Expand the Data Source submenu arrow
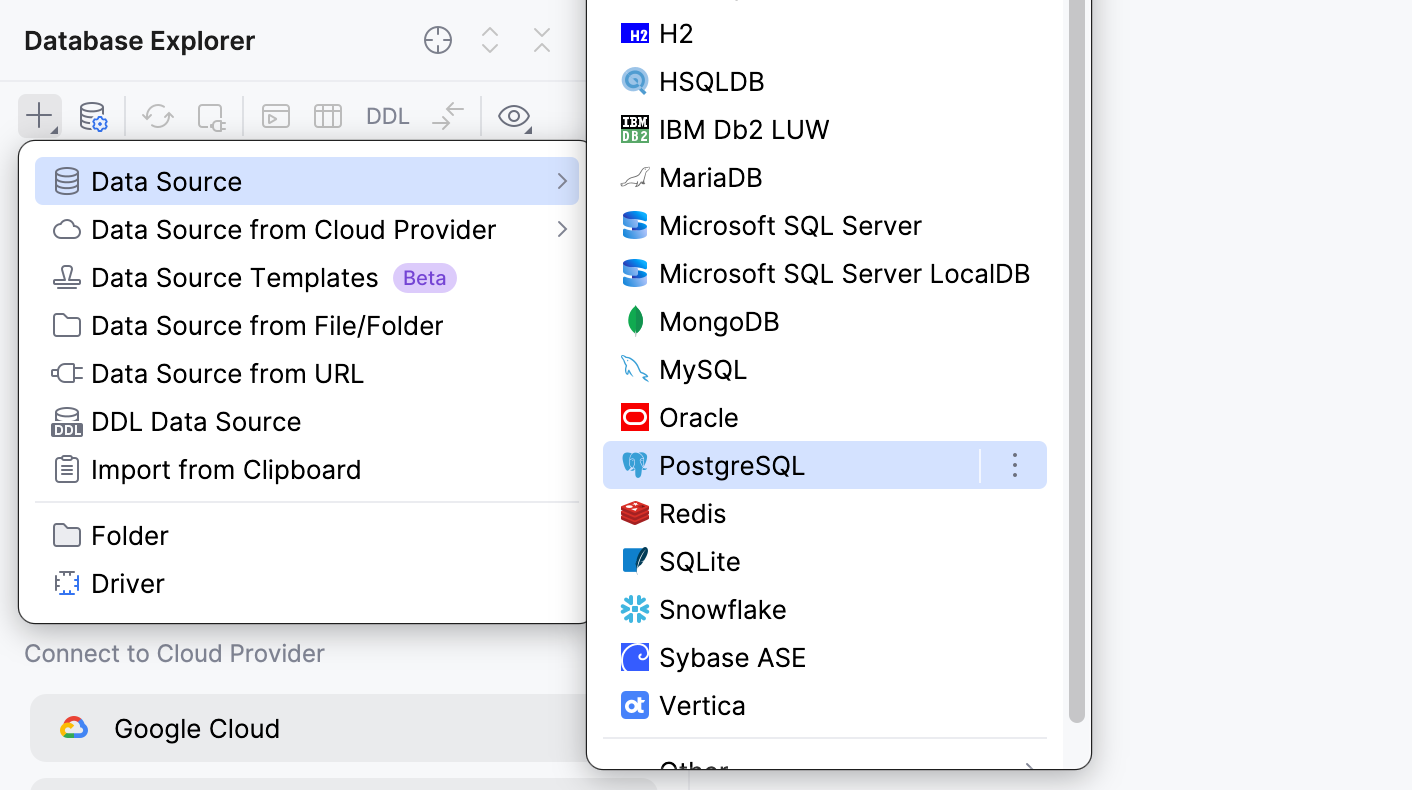 [562, 181]
